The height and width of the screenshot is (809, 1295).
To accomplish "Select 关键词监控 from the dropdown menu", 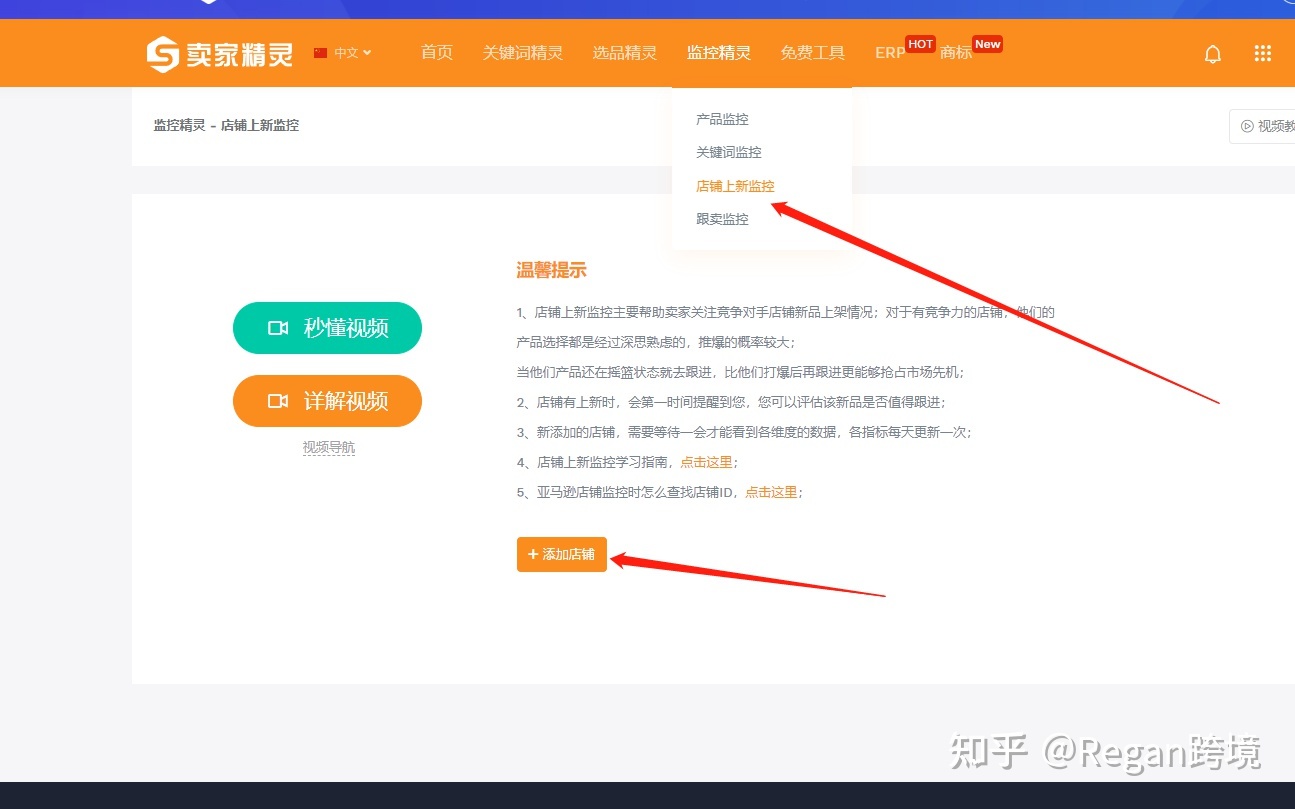I will (x=728, y=152).
